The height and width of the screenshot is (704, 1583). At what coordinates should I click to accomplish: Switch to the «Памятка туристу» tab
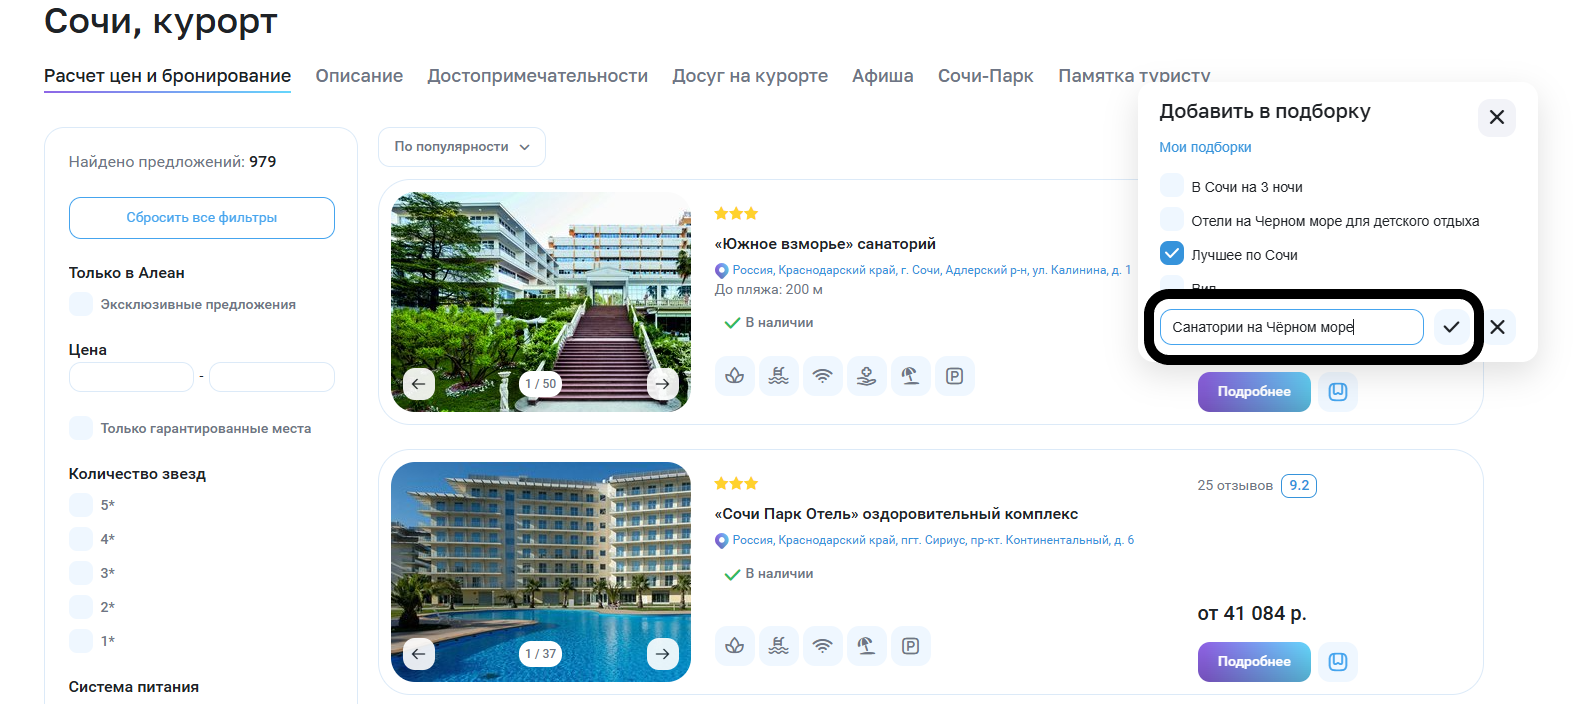click(x=1134, y=76)
